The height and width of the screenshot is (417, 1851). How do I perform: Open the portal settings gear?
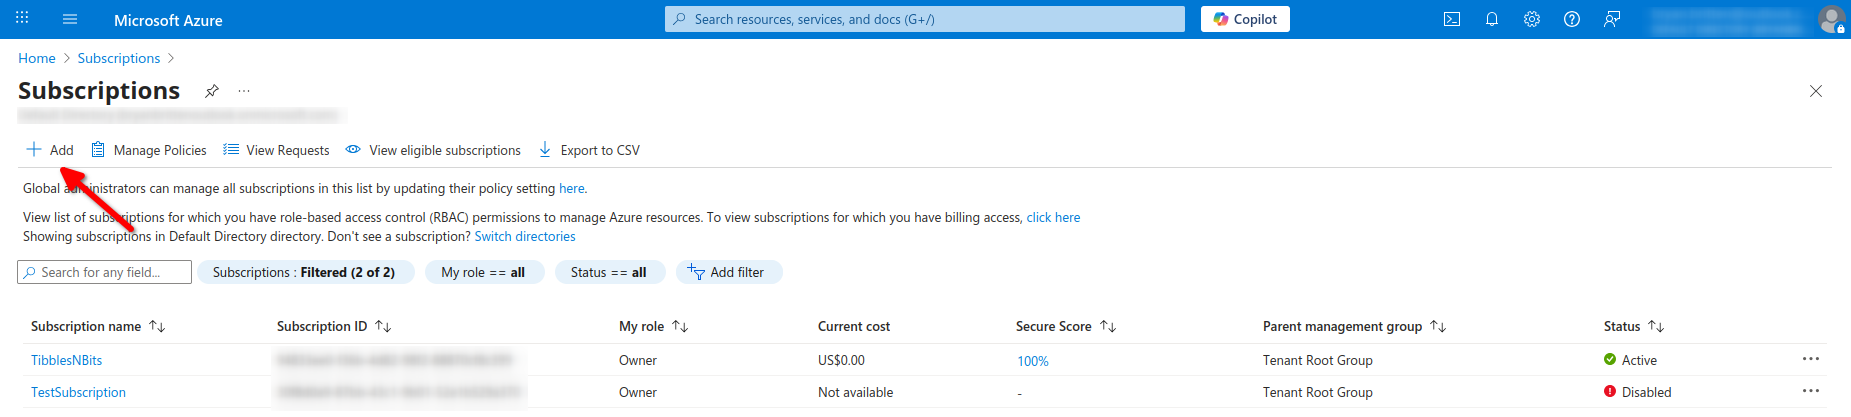[1532, 19]
